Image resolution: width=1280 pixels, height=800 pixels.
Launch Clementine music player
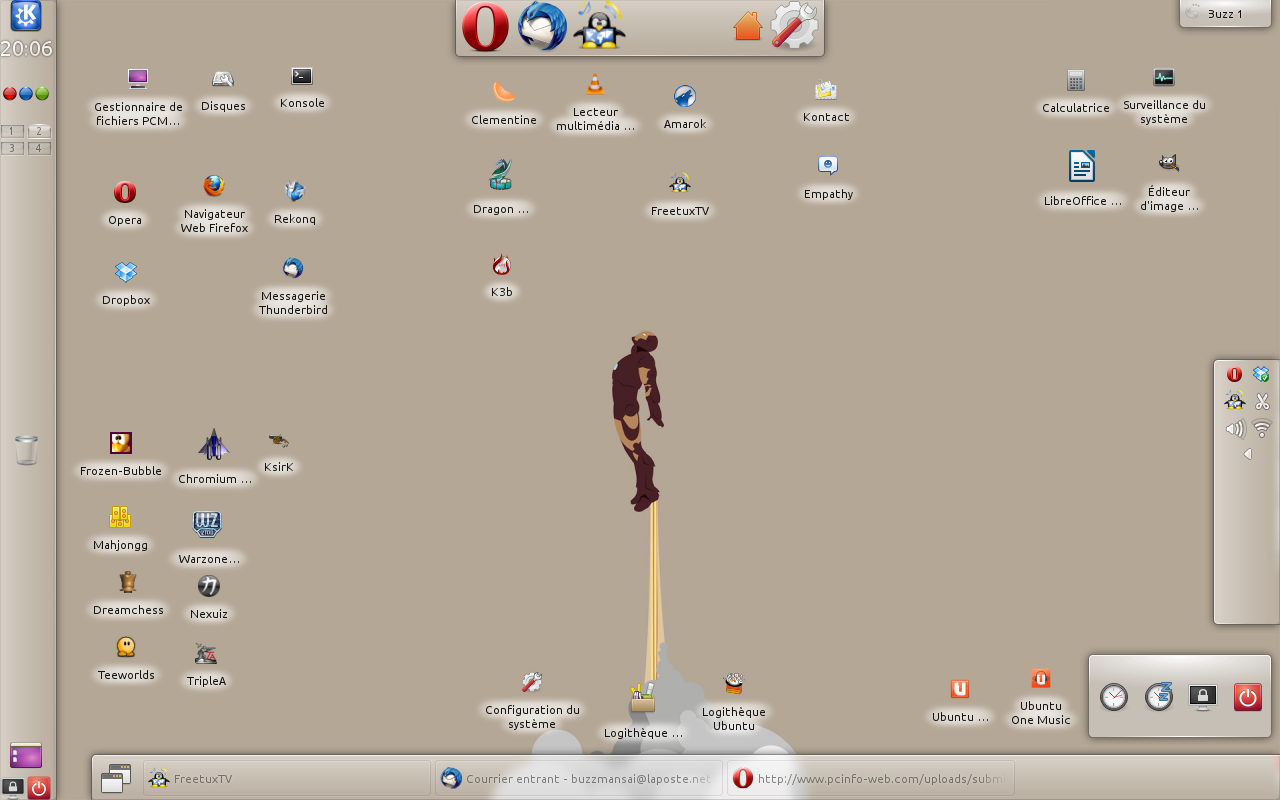[x=504, y=92]
